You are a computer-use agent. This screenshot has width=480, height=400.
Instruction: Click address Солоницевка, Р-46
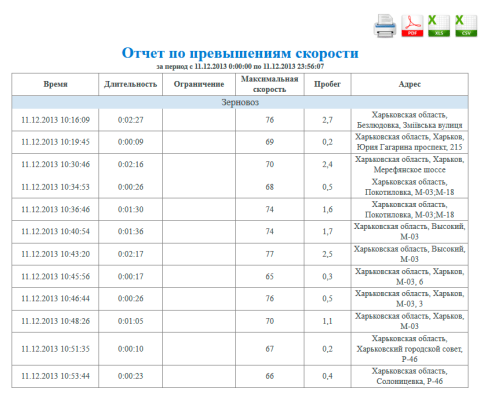pos(410,381)
